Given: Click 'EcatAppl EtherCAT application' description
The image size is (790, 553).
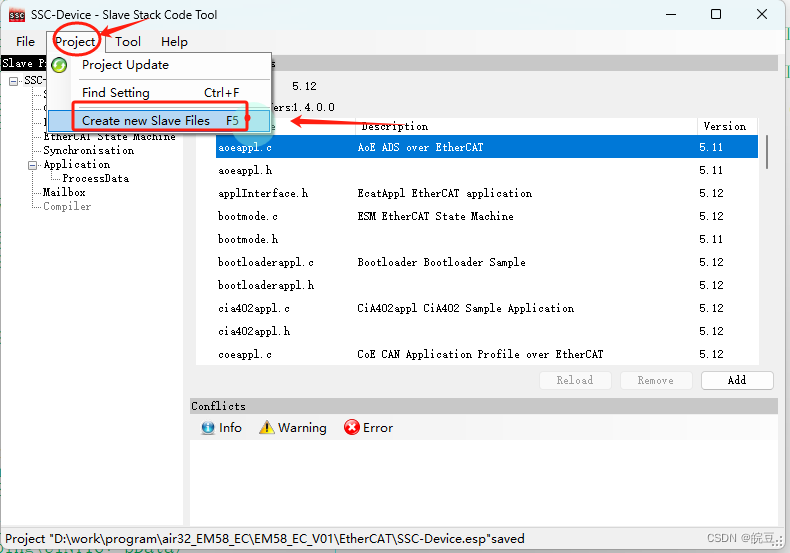Looking at the screenshot, I should (x=444, y=193).
